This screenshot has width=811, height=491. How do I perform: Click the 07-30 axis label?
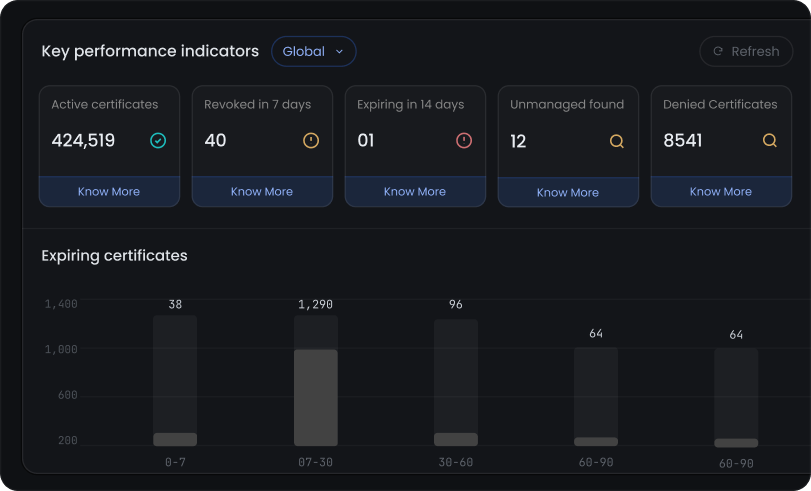point(316,462)
